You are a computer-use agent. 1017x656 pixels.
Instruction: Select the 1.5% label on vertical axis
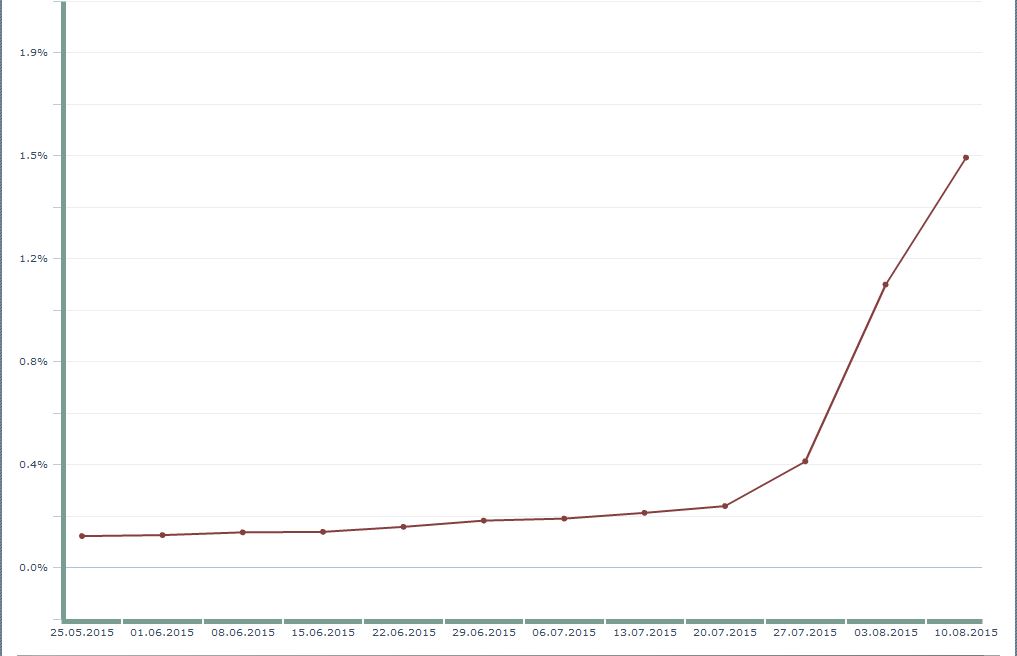[x=34, y=156]
